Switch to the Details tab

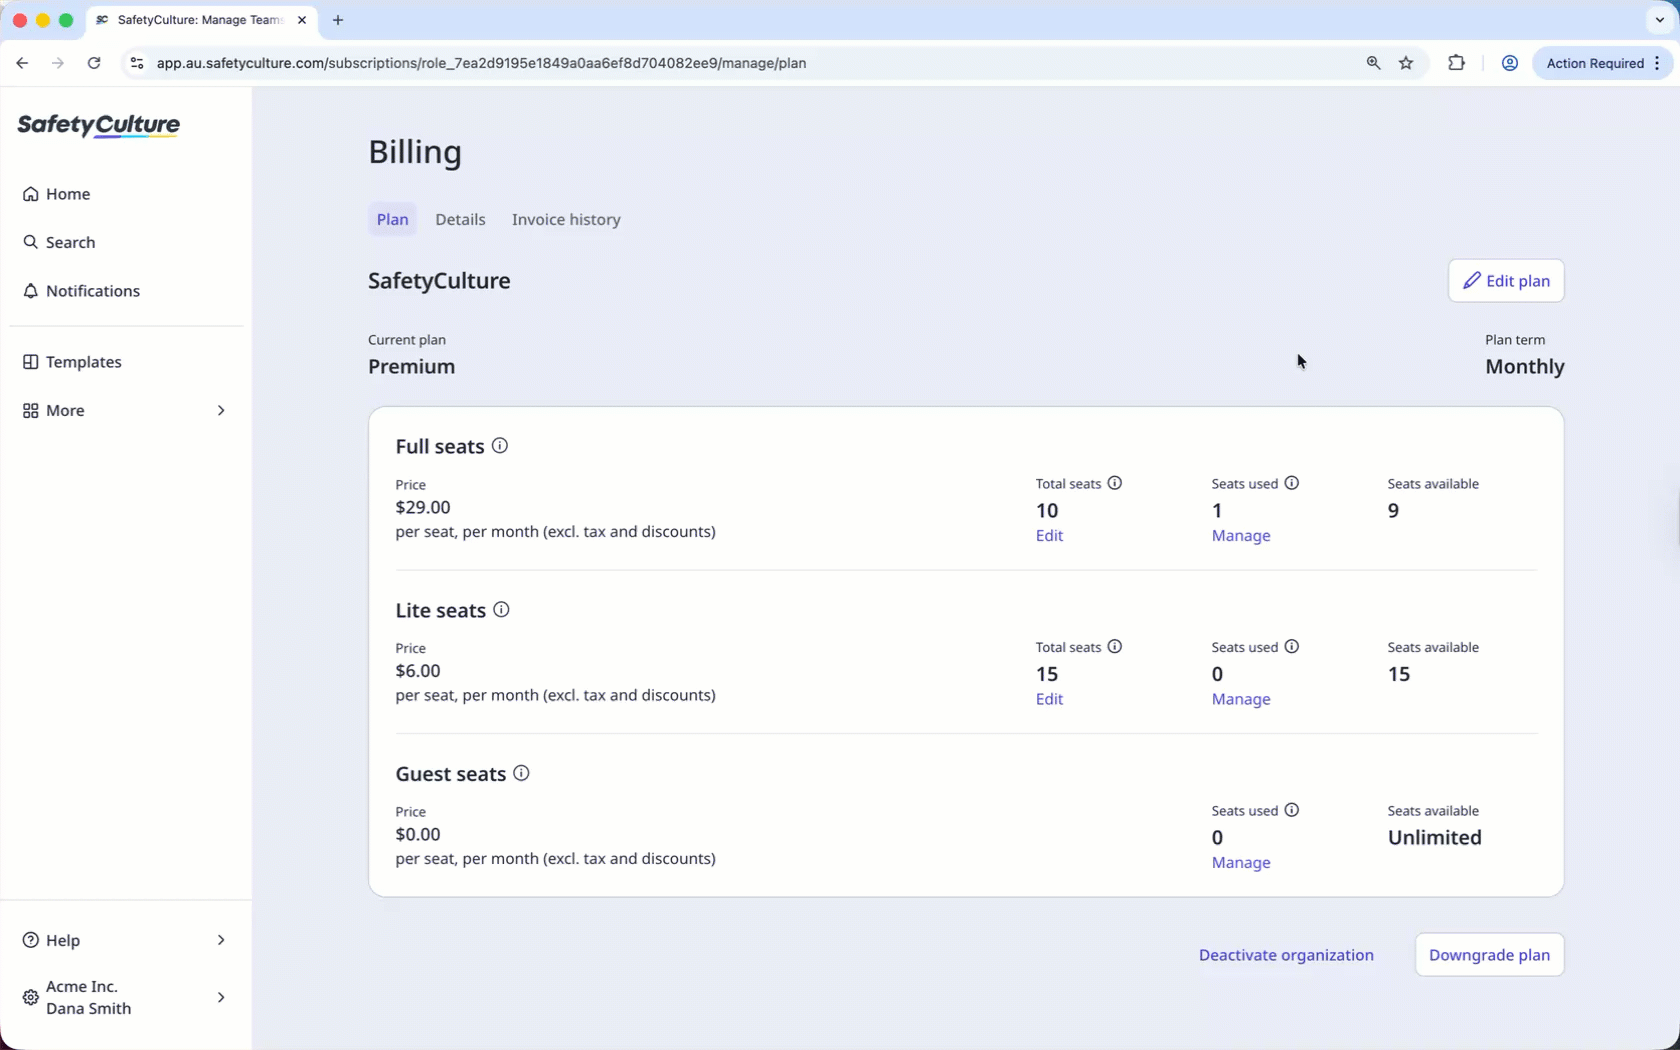[460, 219]
